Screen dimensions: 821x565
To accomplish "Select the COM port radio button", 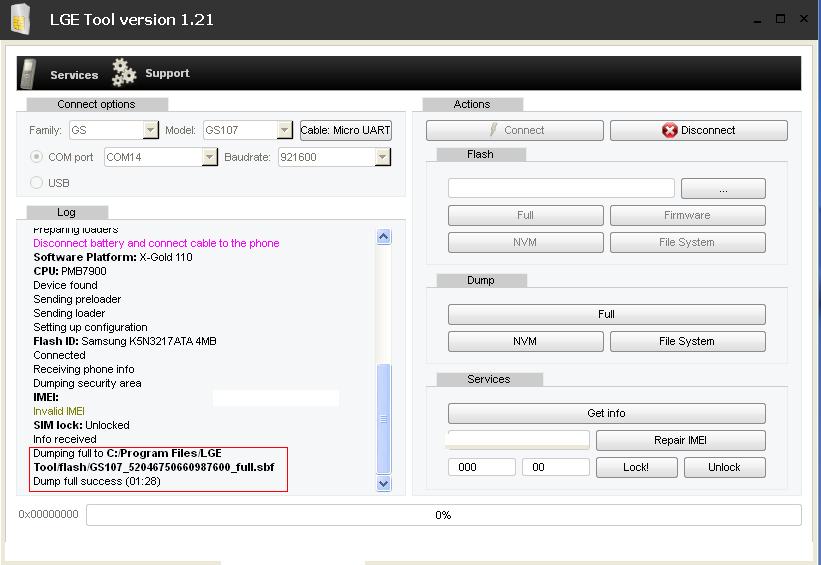I will pos(37,157).
